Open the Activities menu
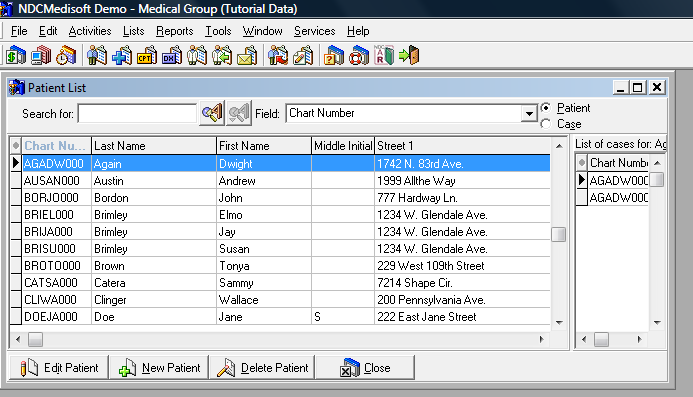This screenshot has height=397, width=693. tap(90, 31)
